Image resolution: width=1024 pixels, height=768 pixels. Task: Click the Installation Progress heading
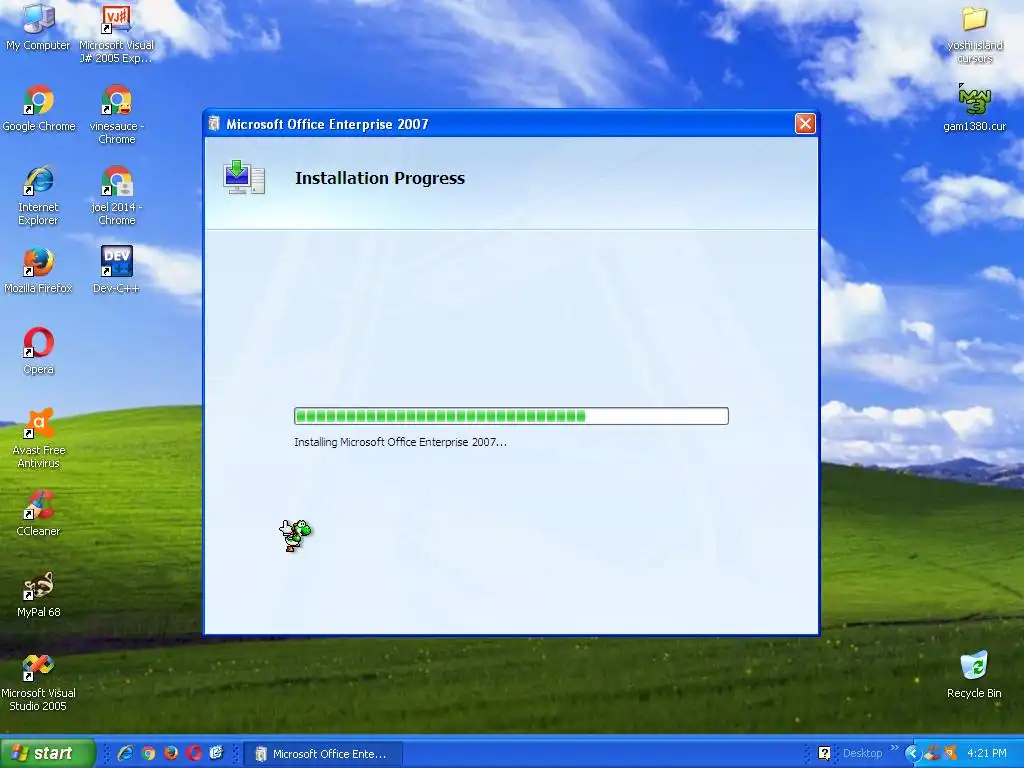click(x=379, y=178)
